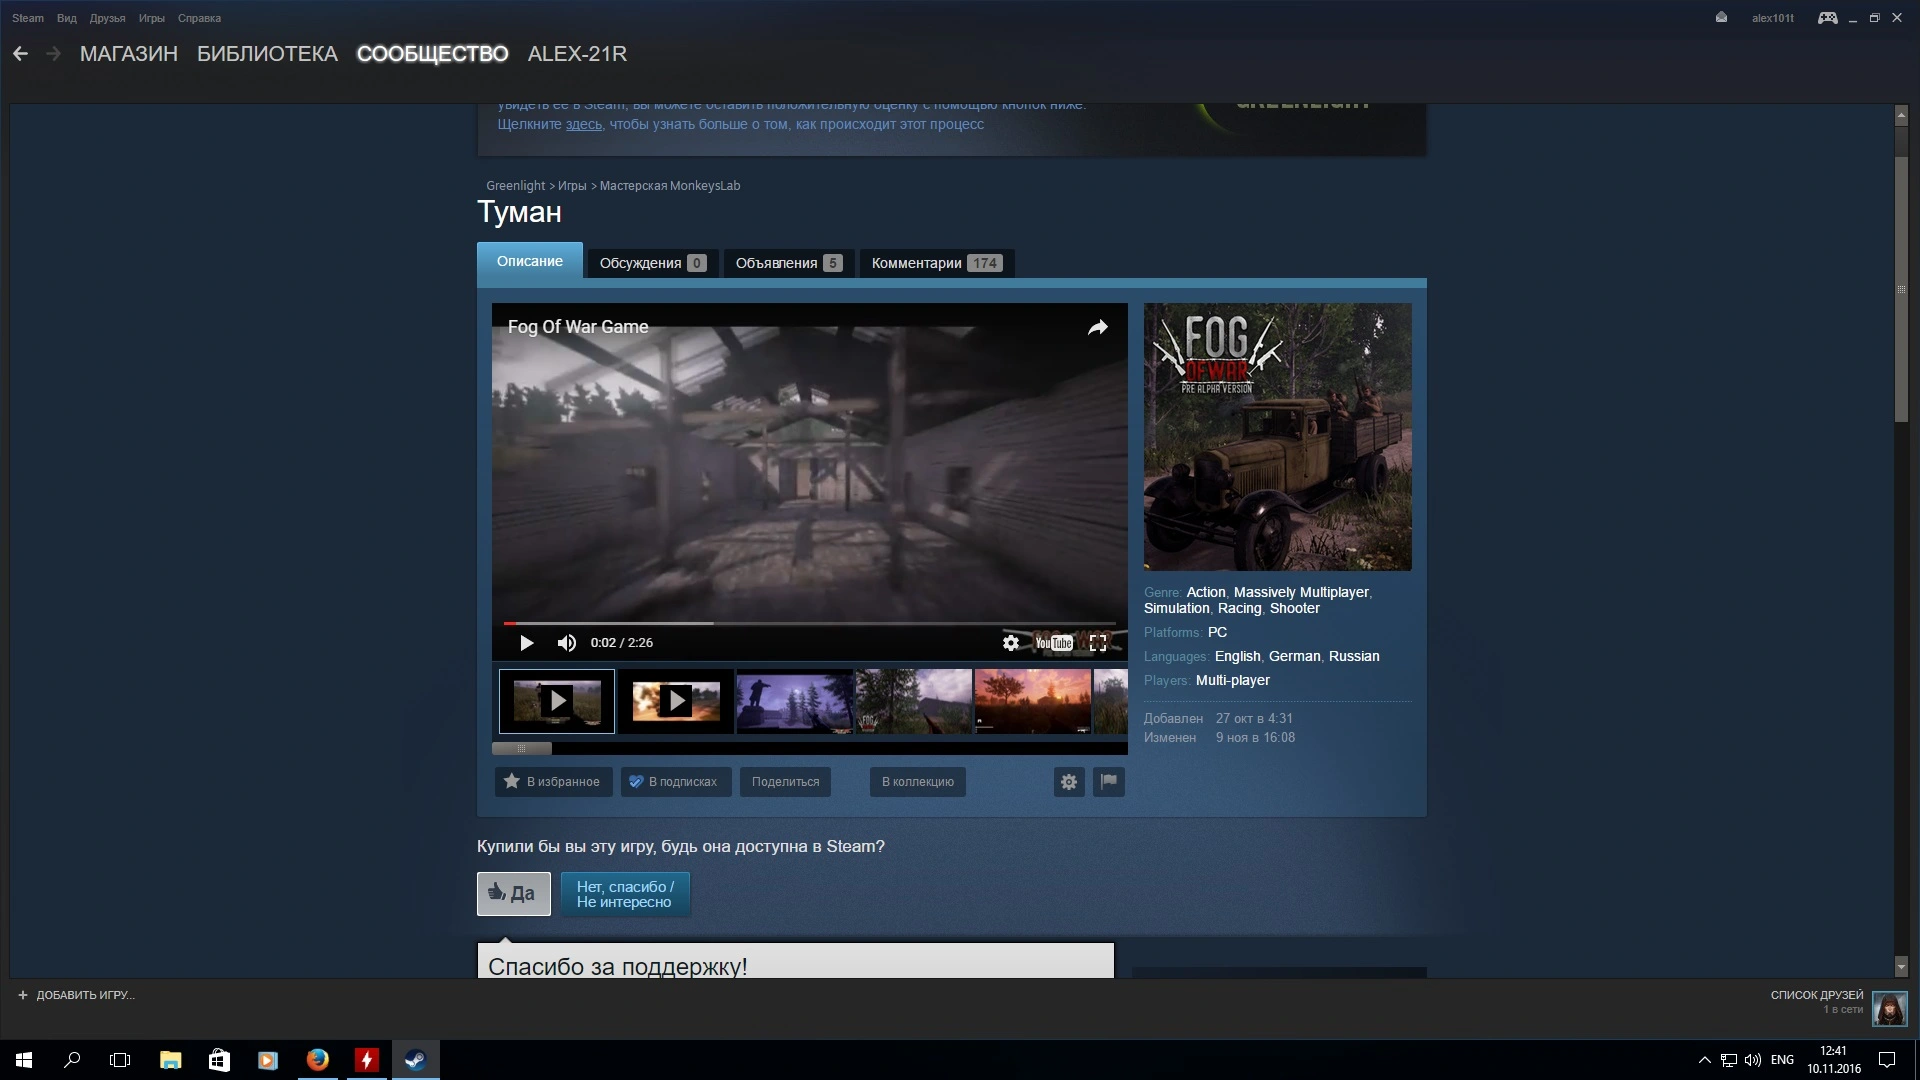Switch to the Обсуждения tab
The width and height of the screenshot is (1920, 1080).
653,263
